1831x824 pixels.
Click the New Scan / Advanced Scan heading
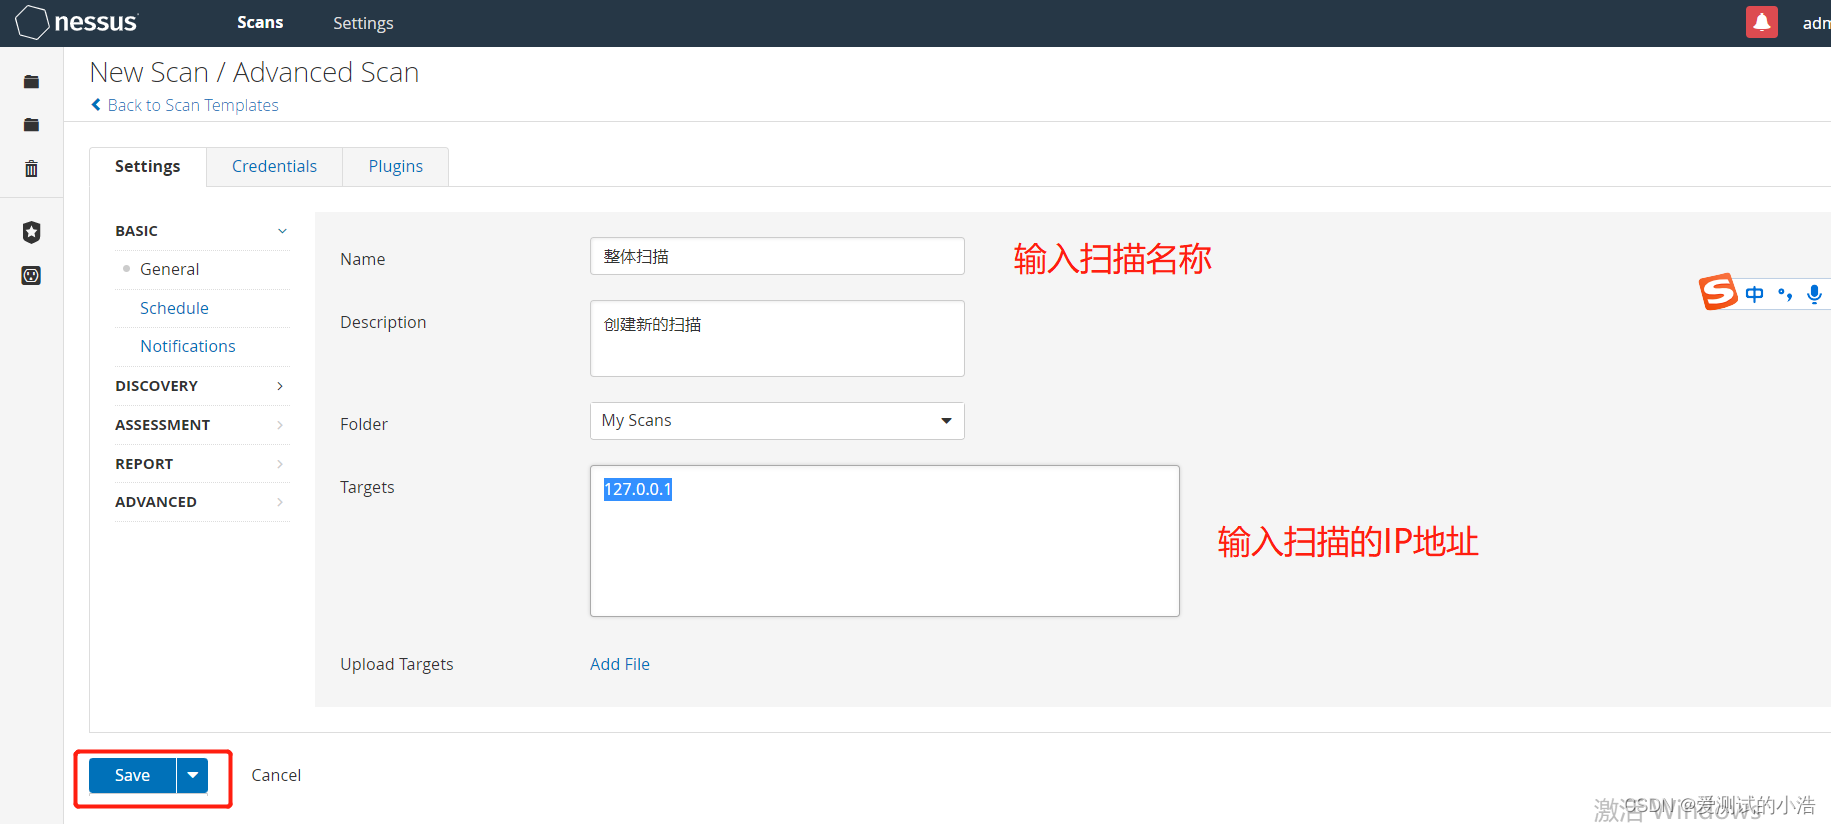254,72
